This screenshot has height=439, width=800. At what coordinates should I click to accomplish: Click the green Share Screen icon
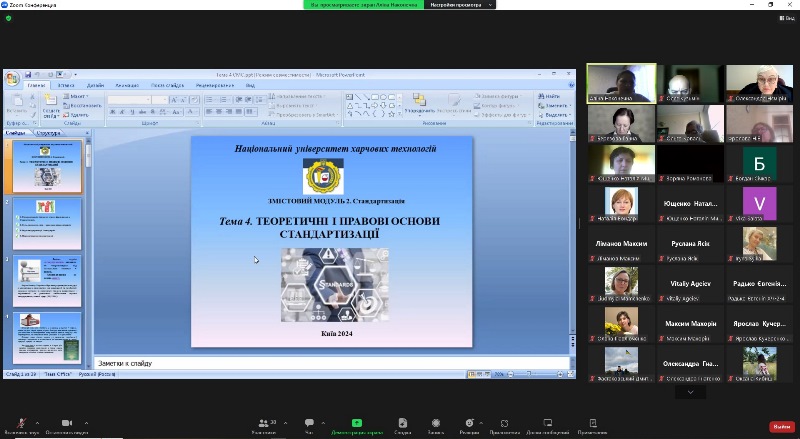tap(357, 423)
